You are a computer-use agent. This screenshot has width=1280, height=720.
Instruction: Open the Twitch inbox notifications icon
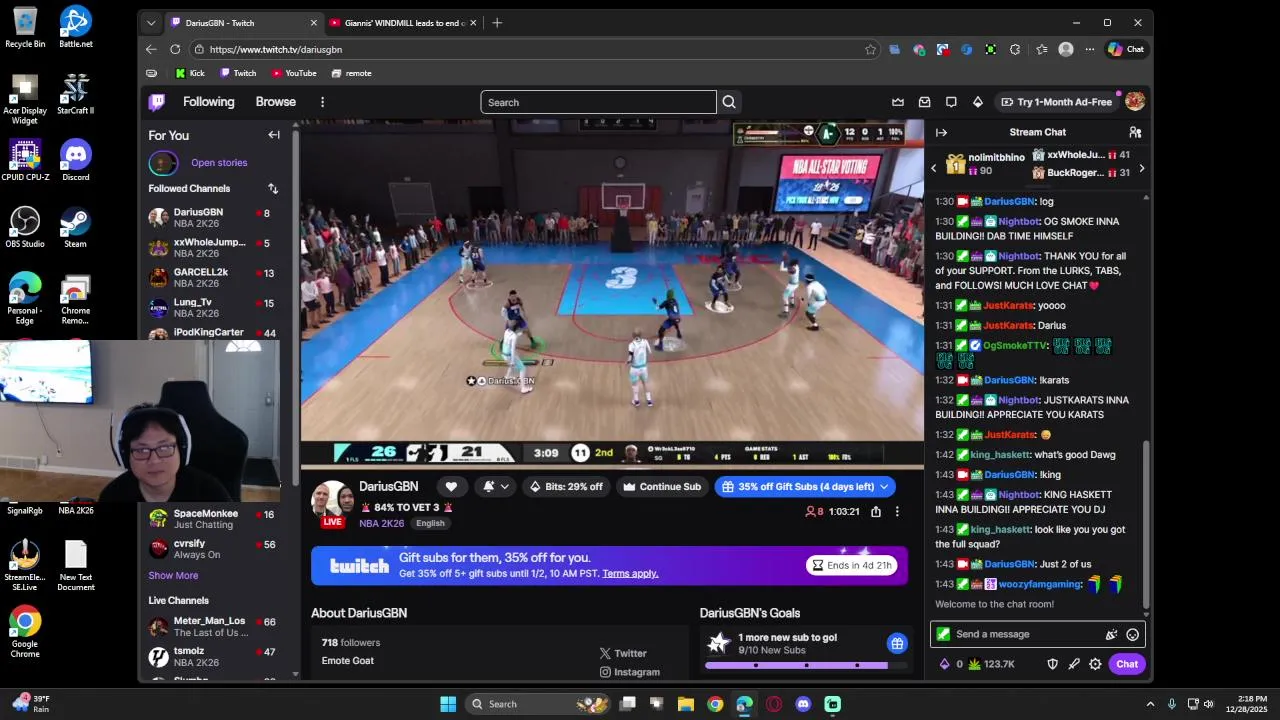pos(925,102)
